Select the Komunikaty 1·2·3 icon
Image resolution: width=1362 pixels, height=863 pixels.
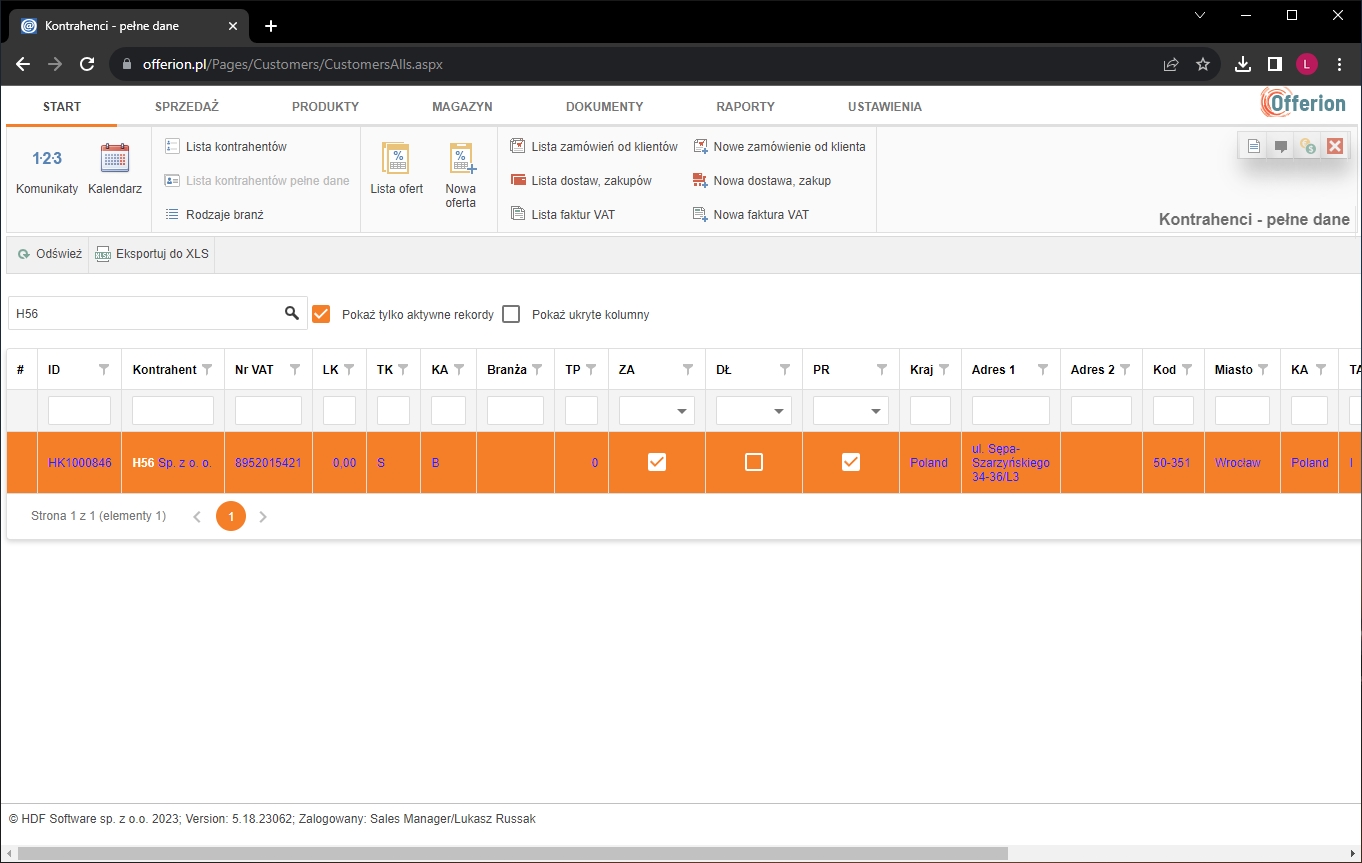coord(45,158)
